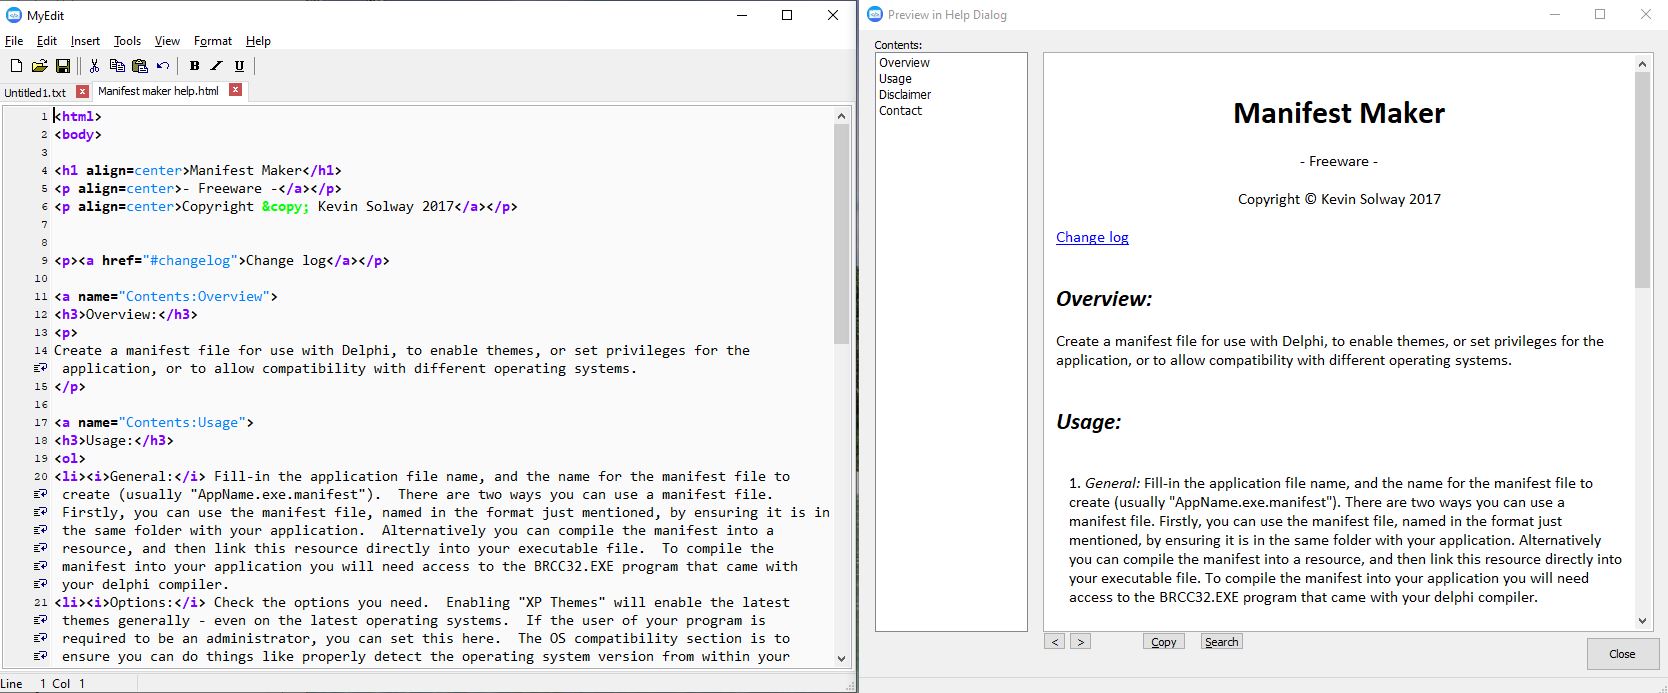Select Disclaimer in the Contents list
The width and height of the screenshot is (1668, 693).
(x=905, y=95)
